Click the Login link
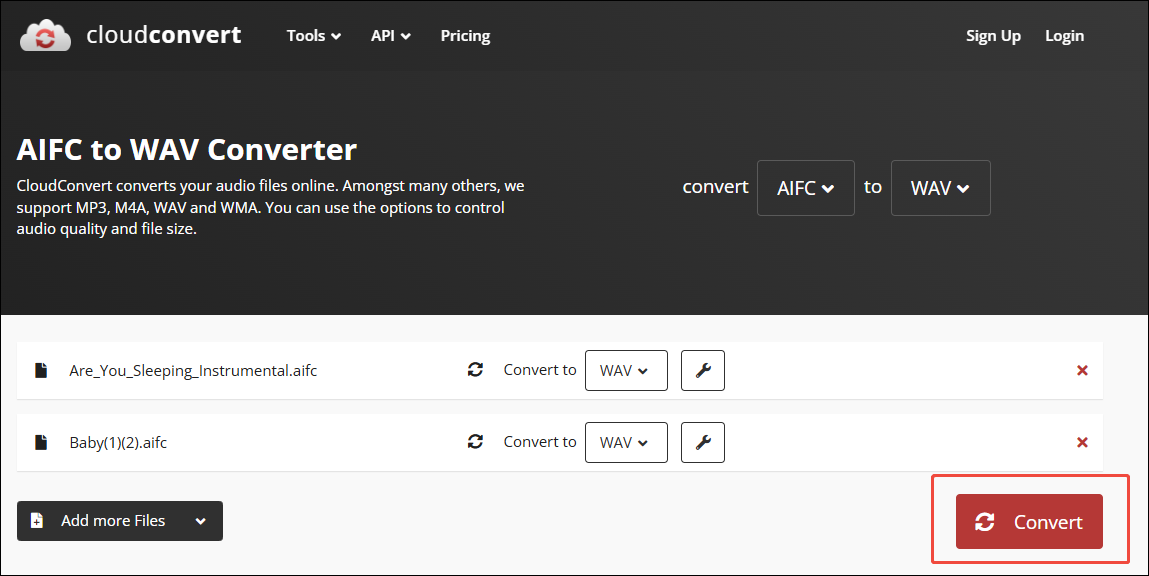1149x576 pixels. tap(1064, 36)
